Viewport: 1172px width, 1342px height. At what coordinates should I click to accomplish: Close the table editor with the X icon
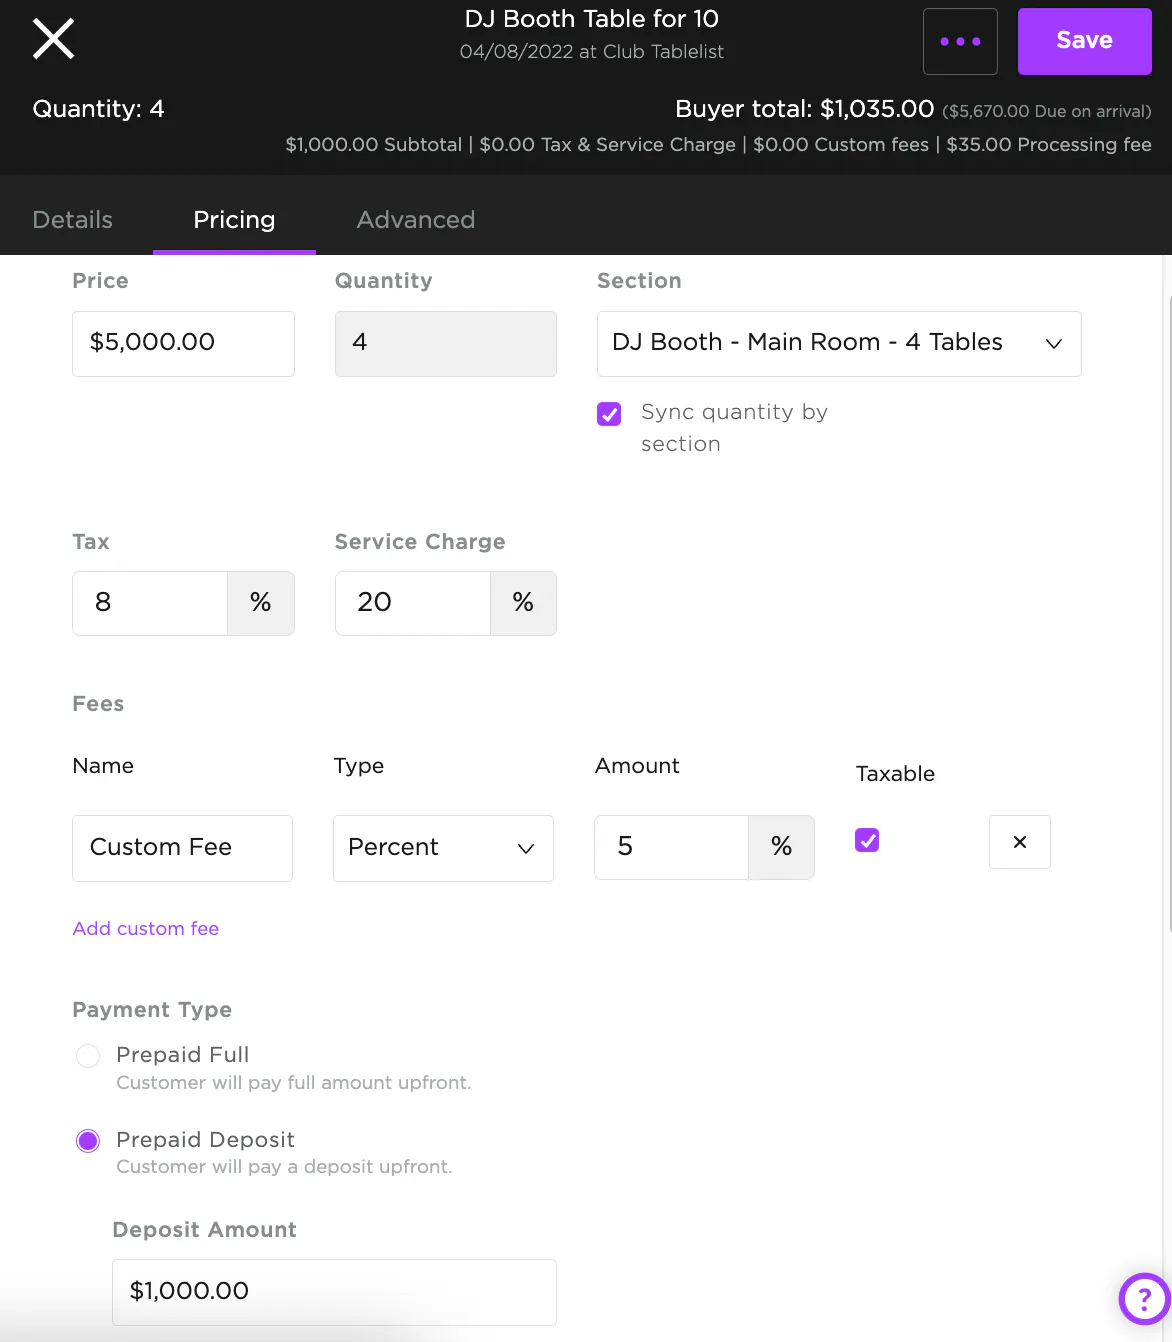point(54,40)
